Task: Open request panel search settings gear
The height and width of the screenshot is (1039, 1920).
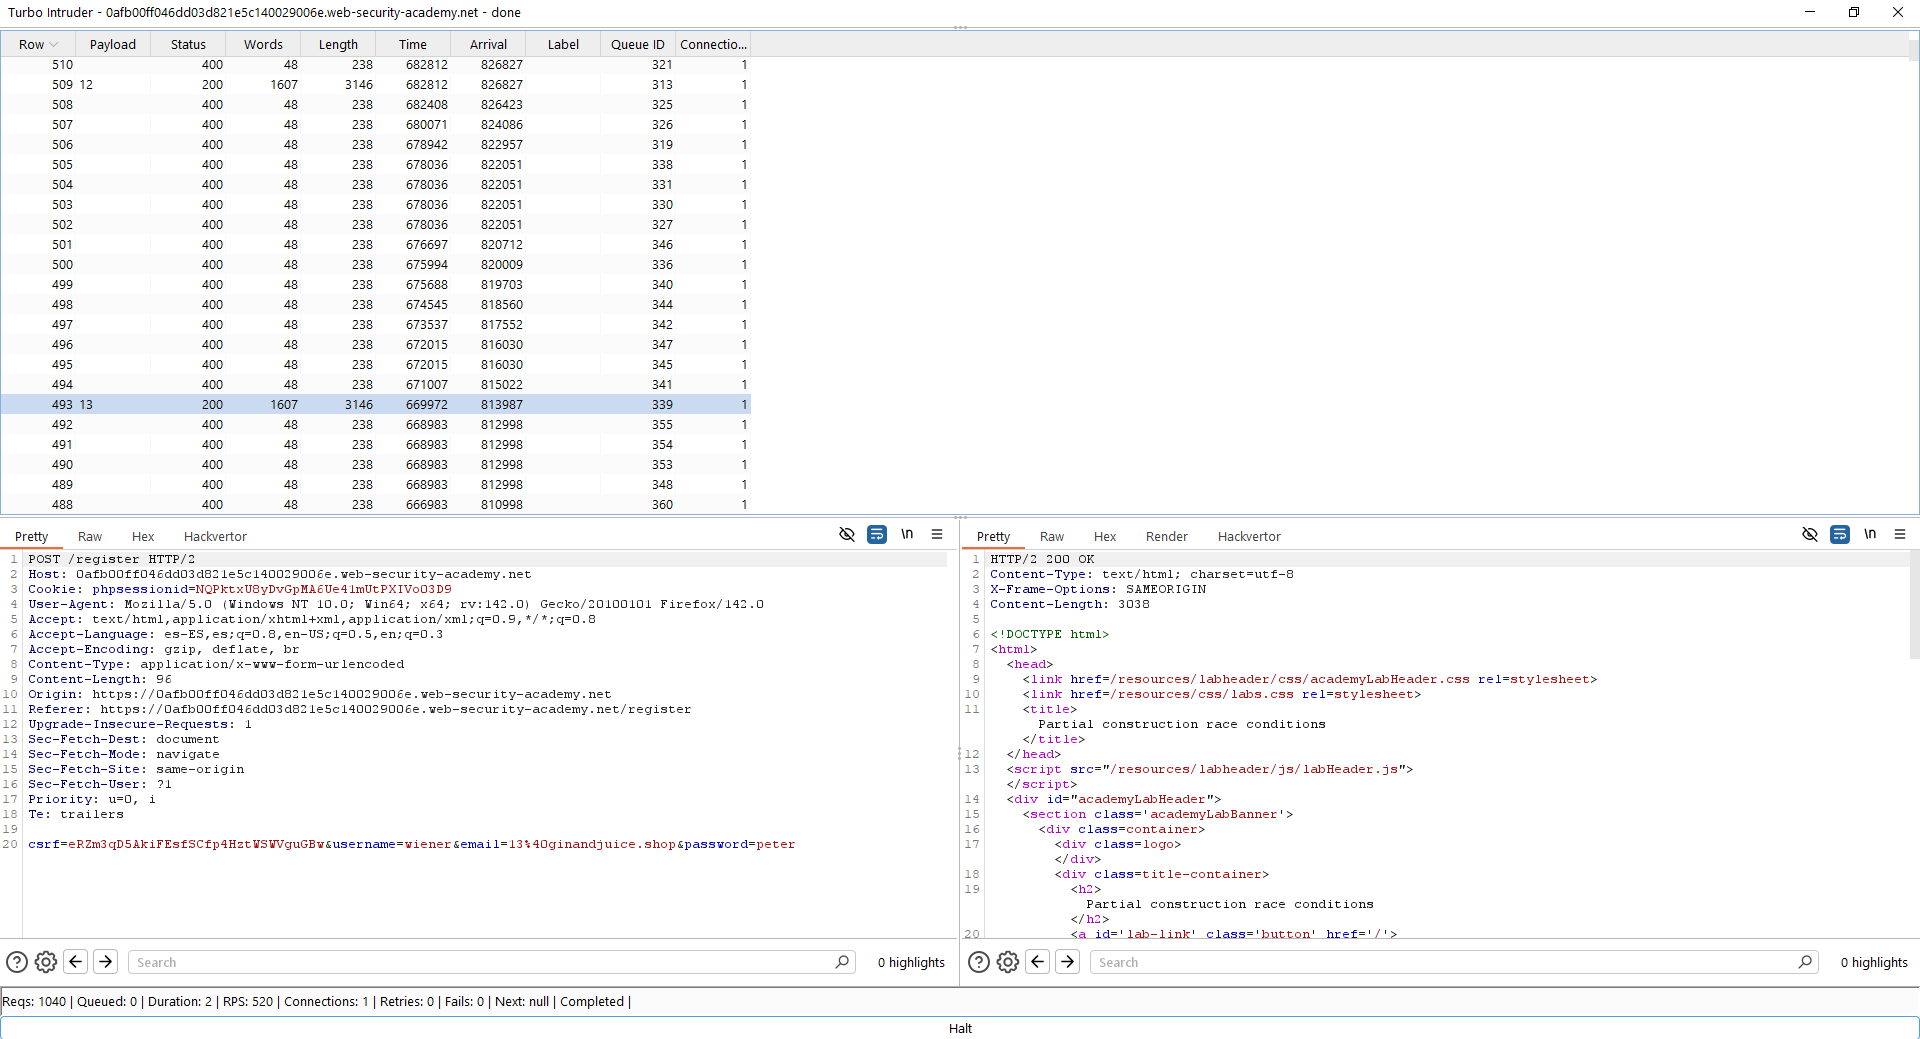Action: [x=46, y=962]
